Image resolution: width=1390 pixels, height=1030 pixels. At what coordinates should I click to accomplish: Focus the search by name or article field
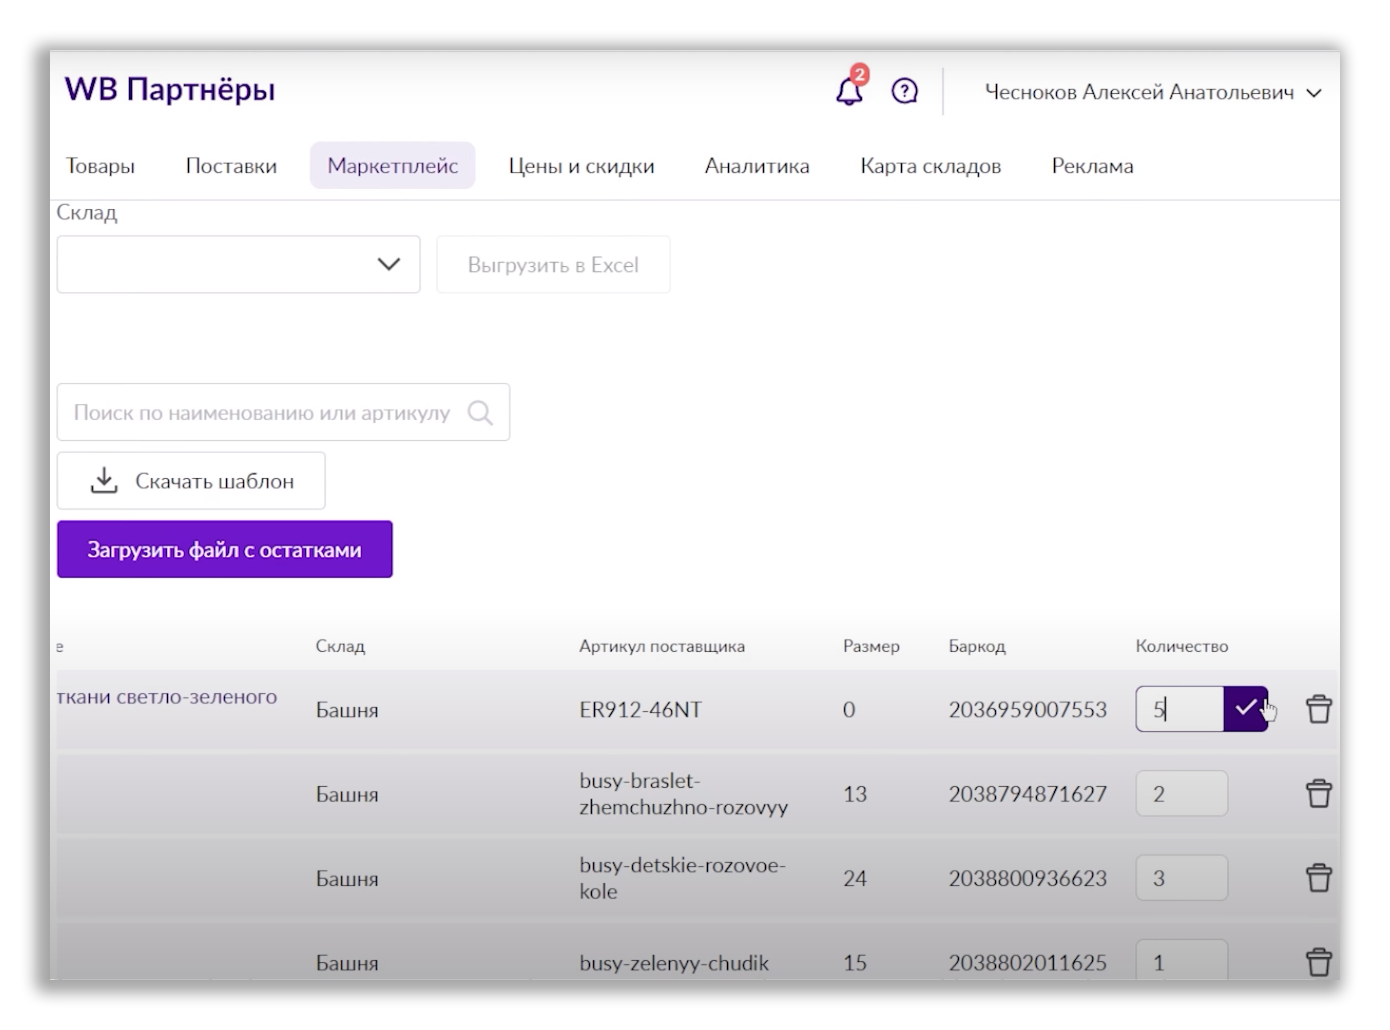(283, 412)
